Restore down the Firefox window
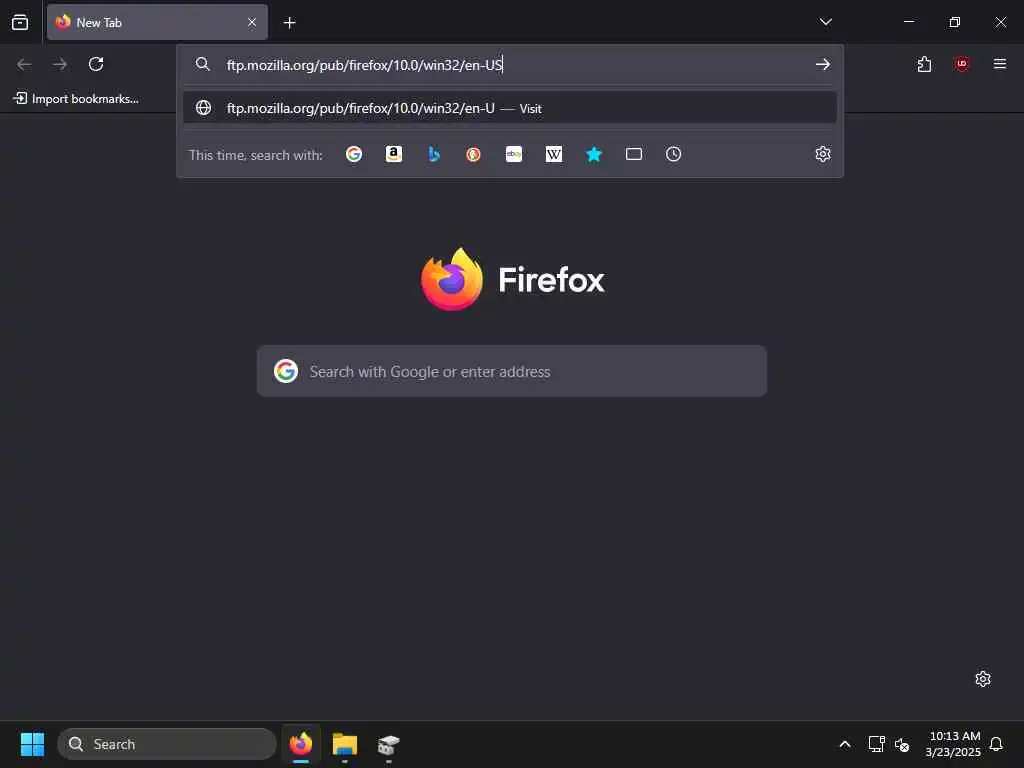Viewport: 1024px width, 768px height. pos(954,22)
